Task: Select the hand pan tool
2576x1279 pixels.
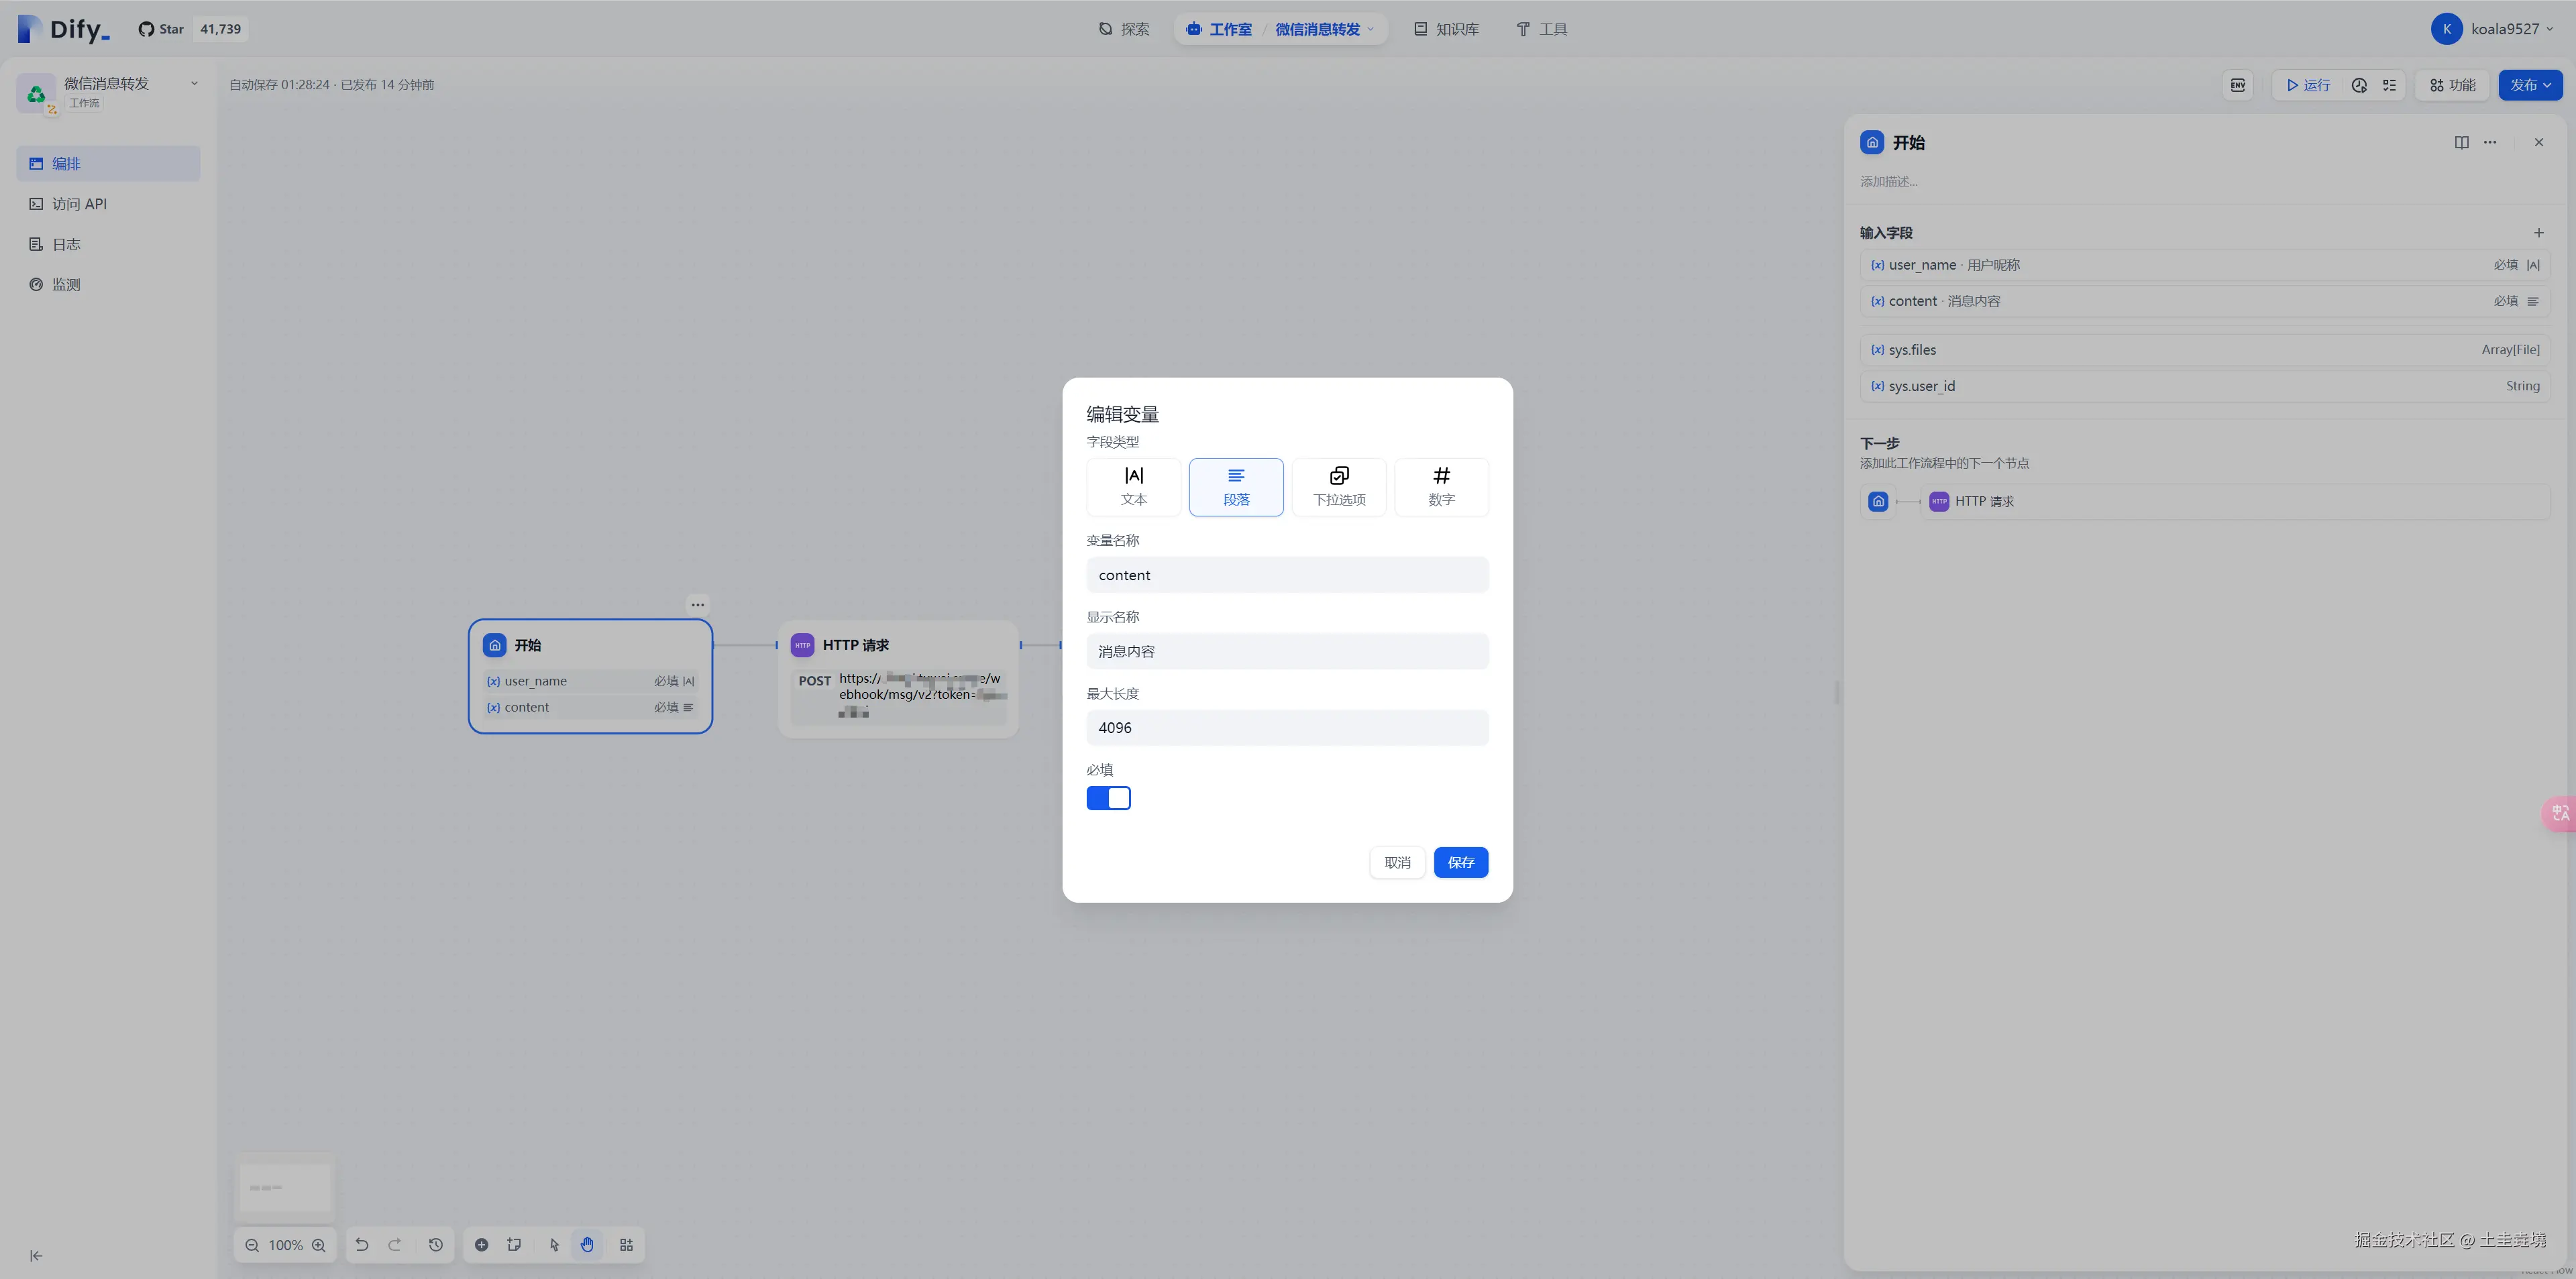Action: click(587, 1245)
